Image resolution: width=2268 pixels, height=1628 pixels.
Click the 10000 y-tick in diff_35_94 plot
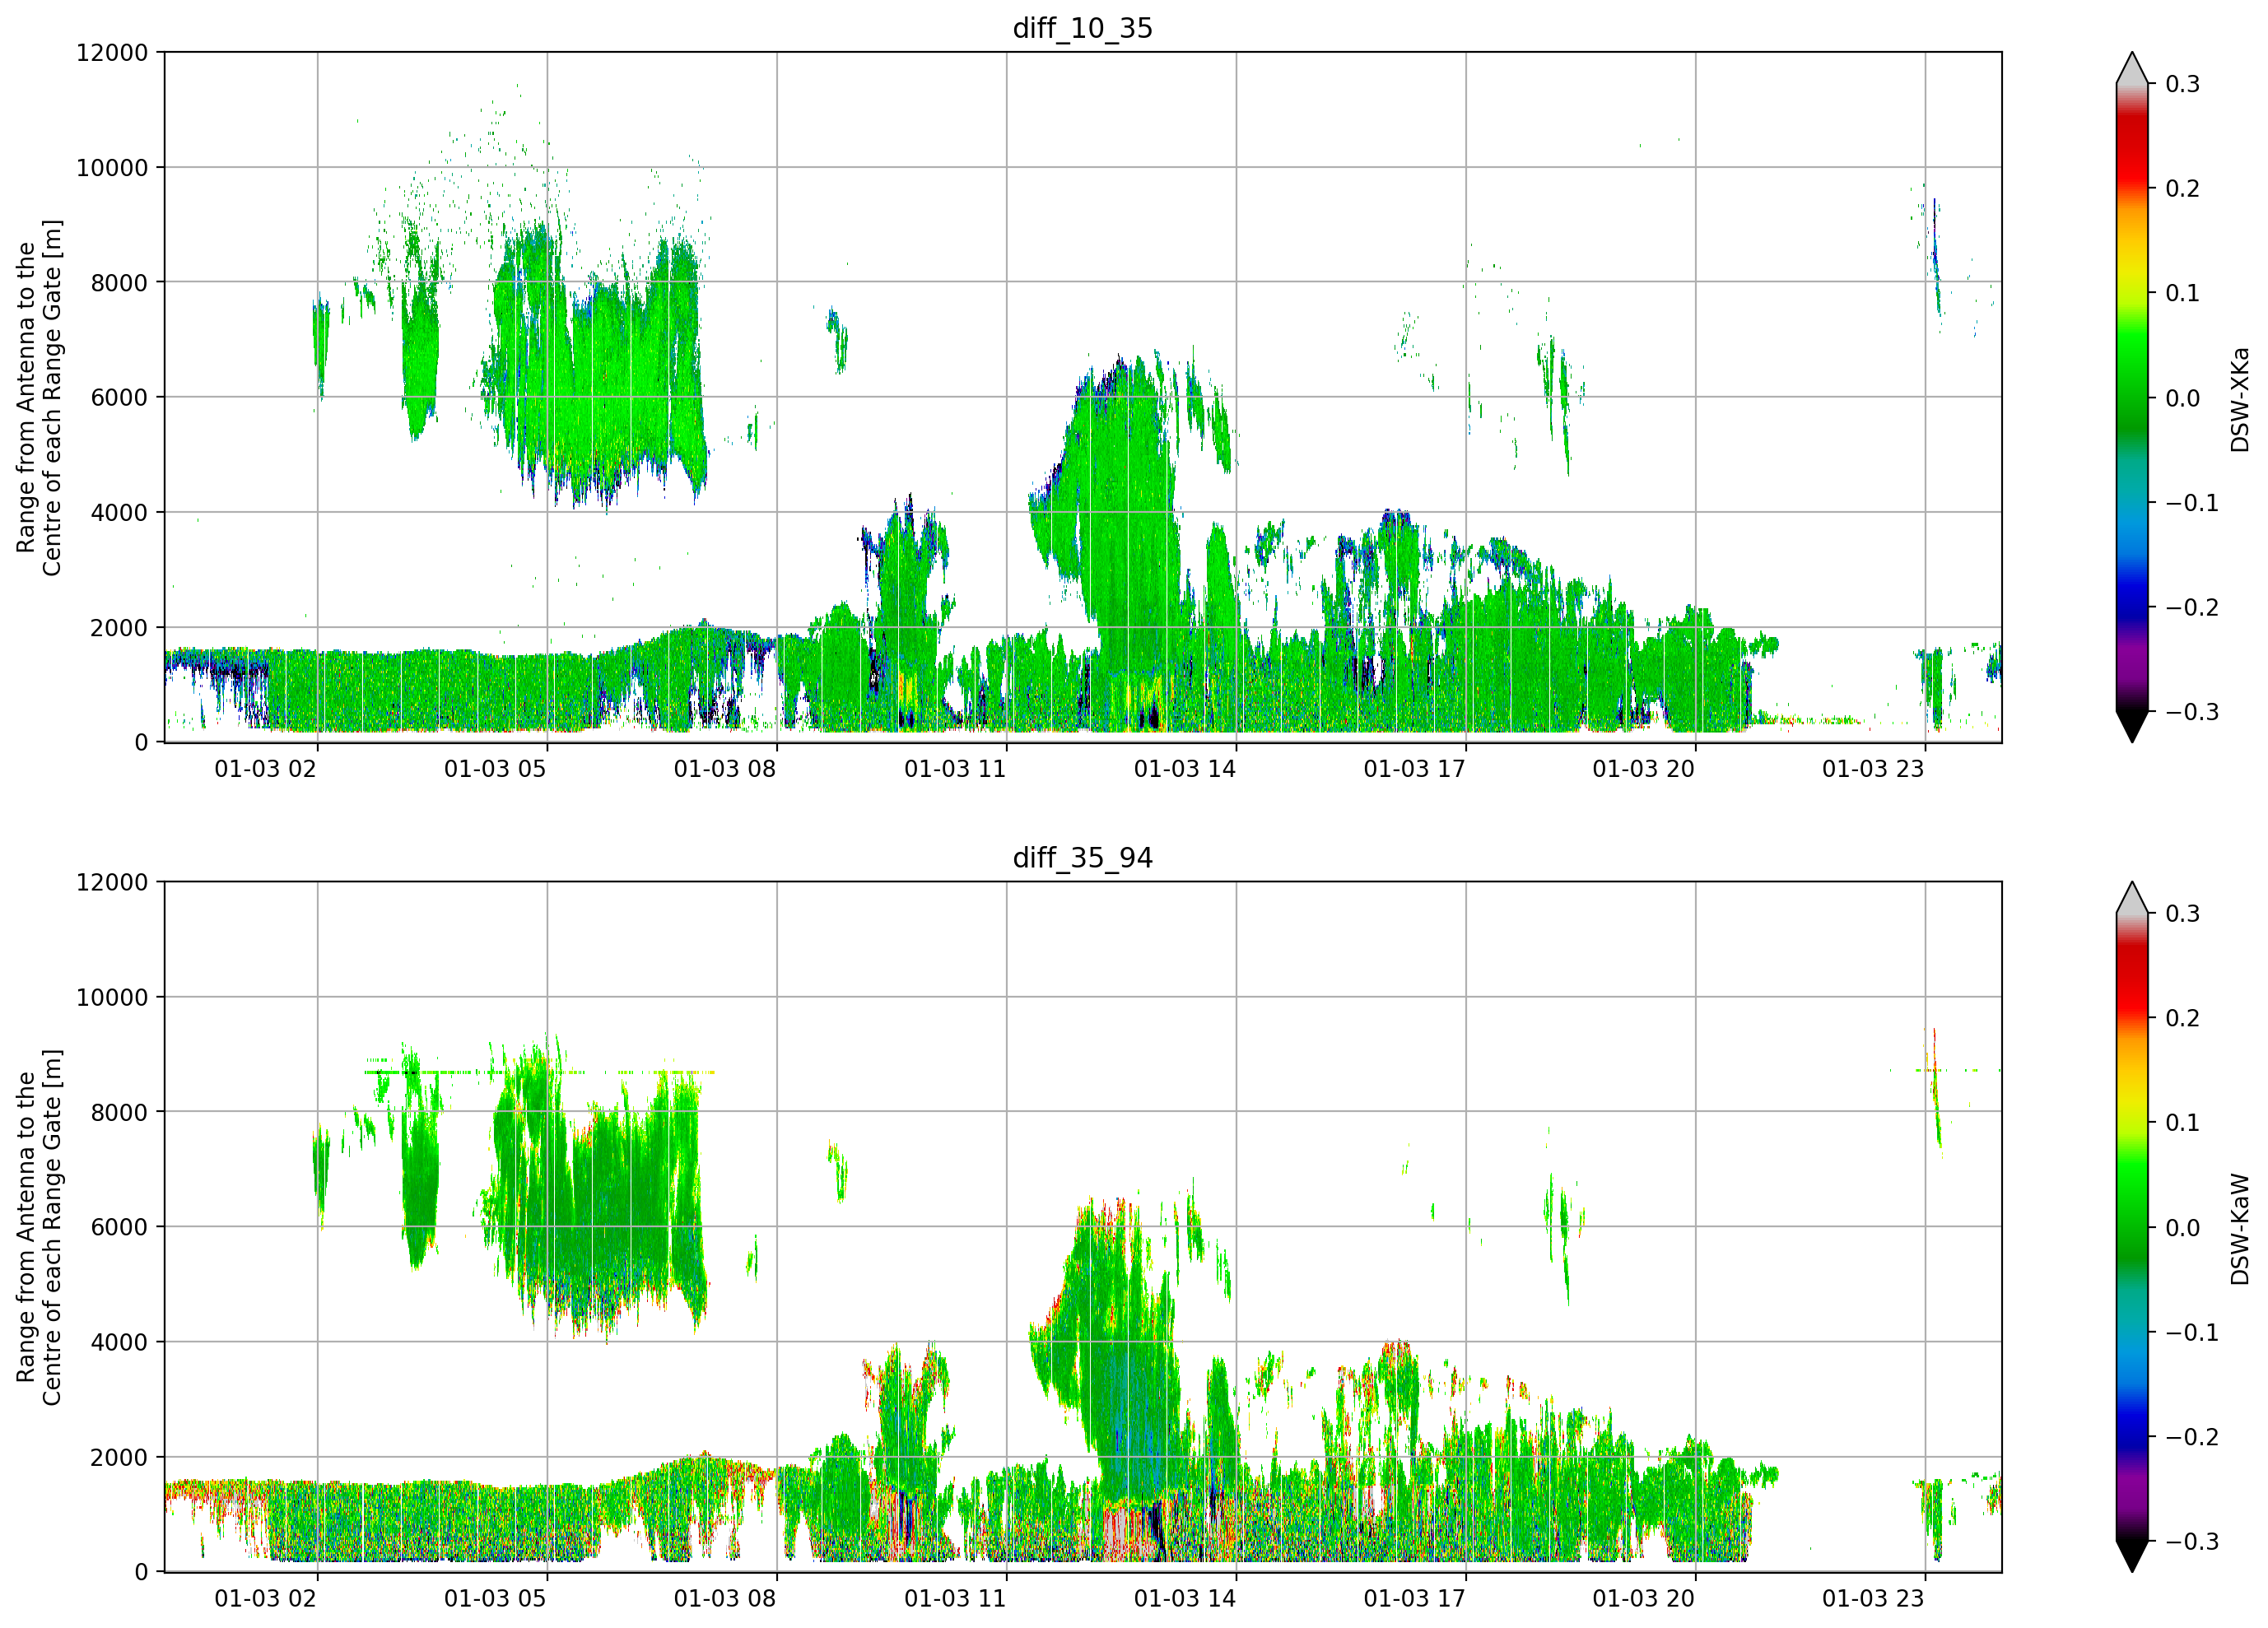point(111,997)
